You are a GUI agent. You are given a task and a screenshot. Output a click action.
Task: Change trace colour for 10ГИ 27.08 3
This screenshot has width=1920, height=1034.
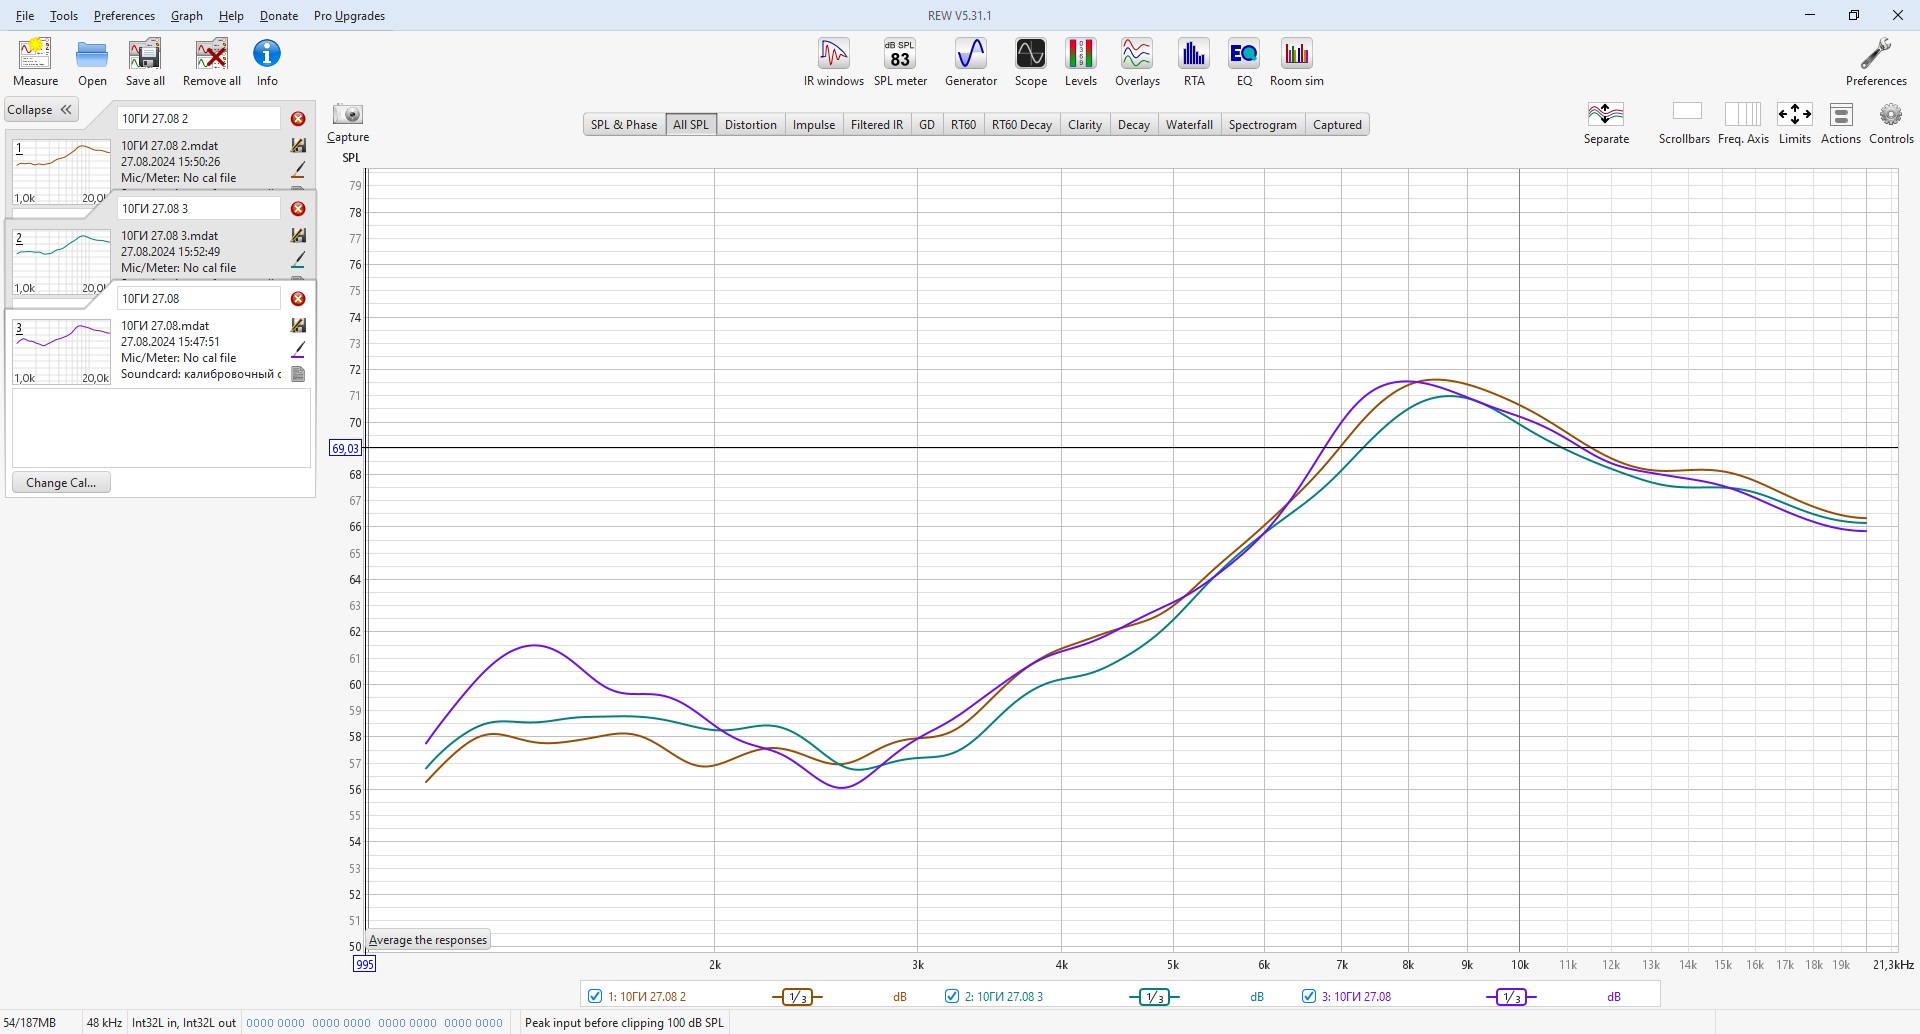(298, 259)
